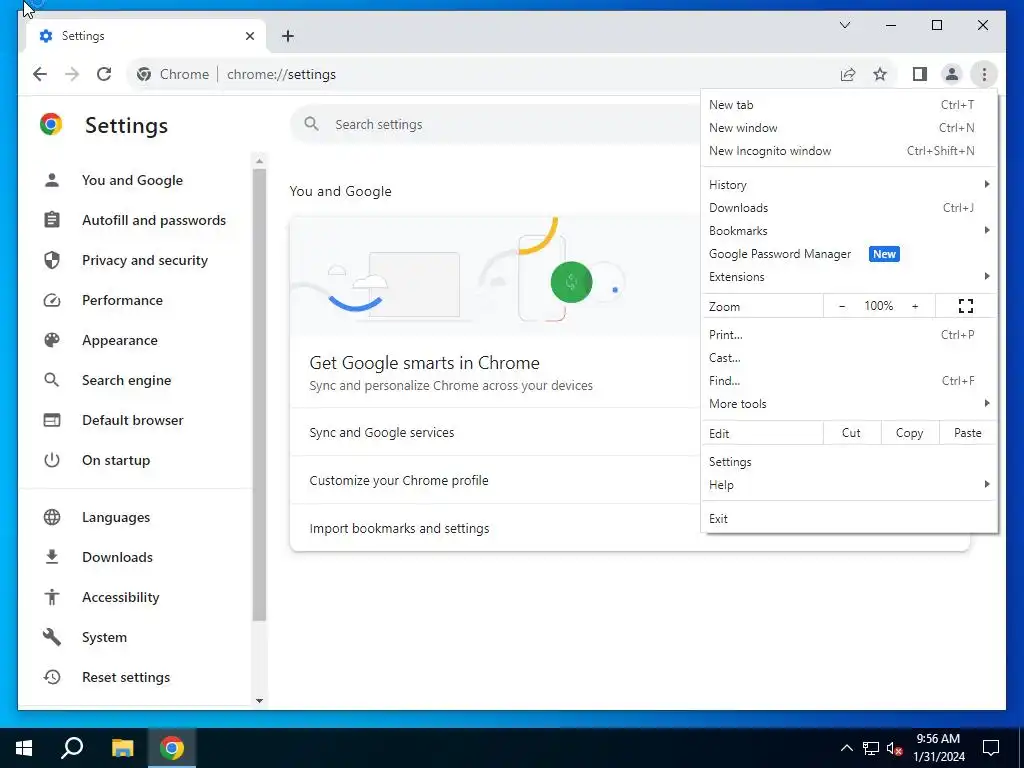Open Settings from the Chrome menu
Viewport: 1024px width, 768px height.
[x=849, y=462]
